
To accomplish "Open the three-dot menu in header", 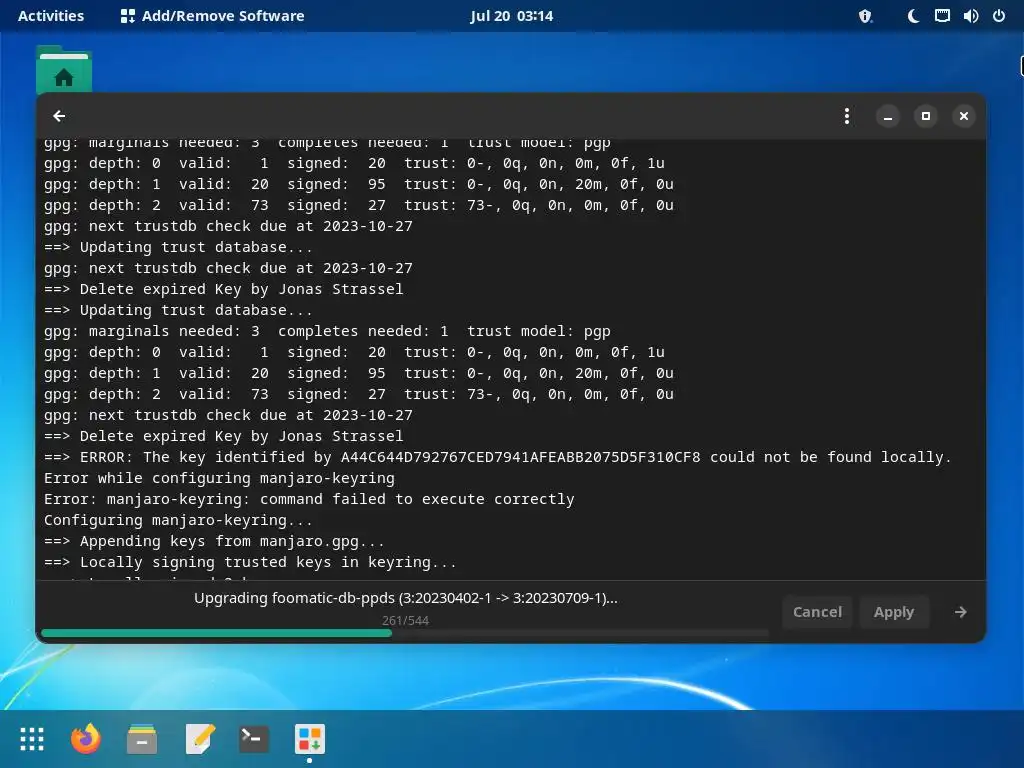I will 846,116.
